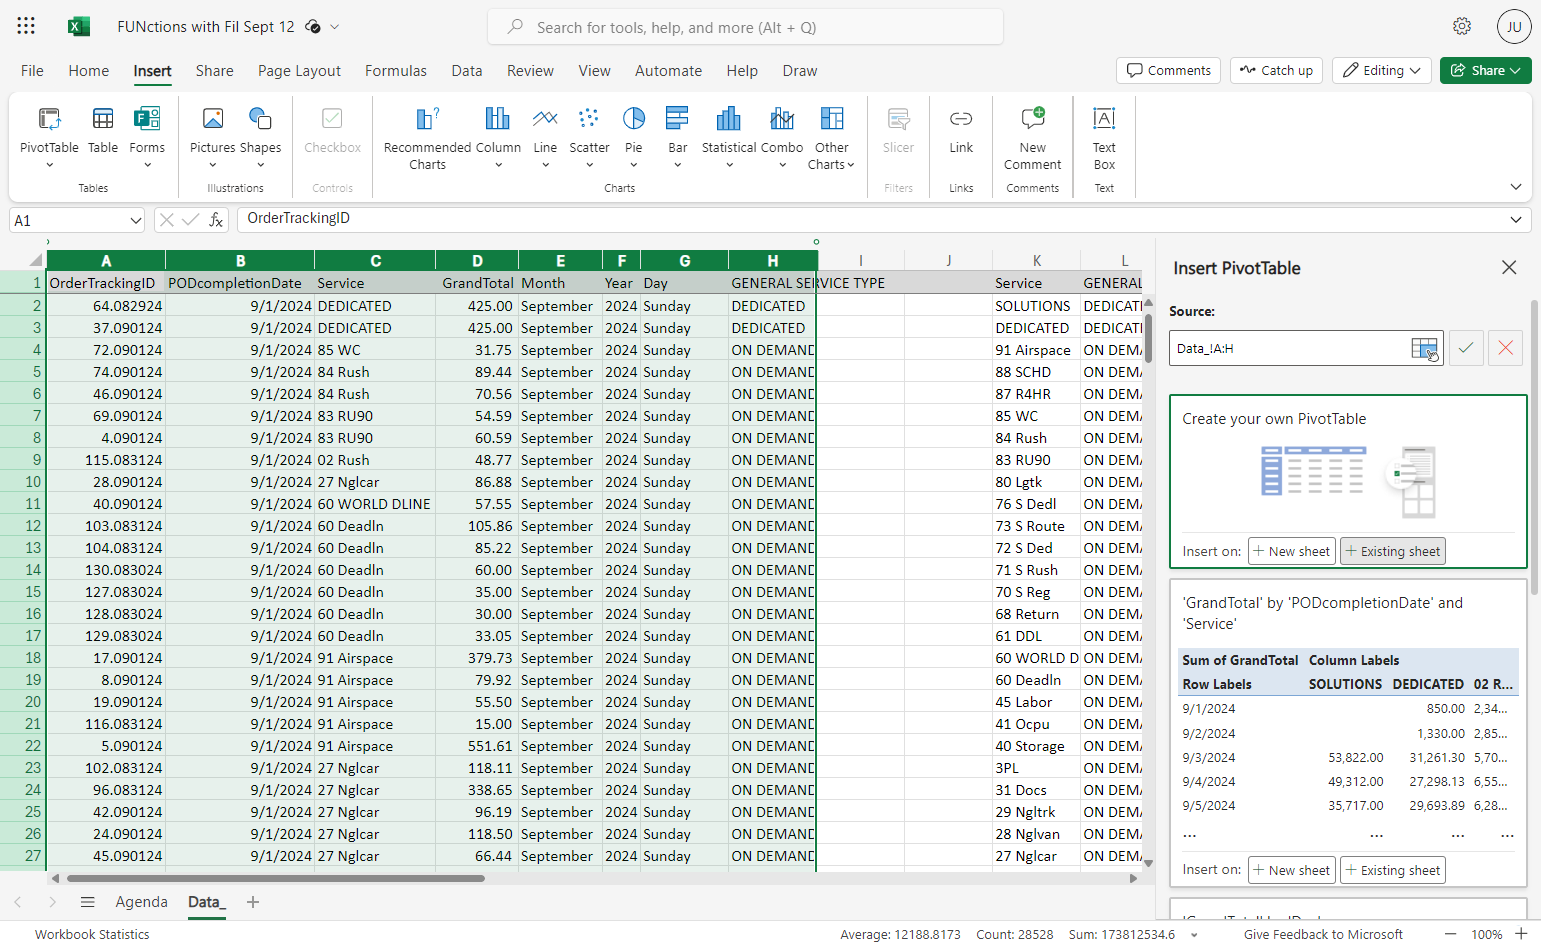Insert a Combo chart
Viewport: 1541px width, 945px height.
(x=782, y=137)
